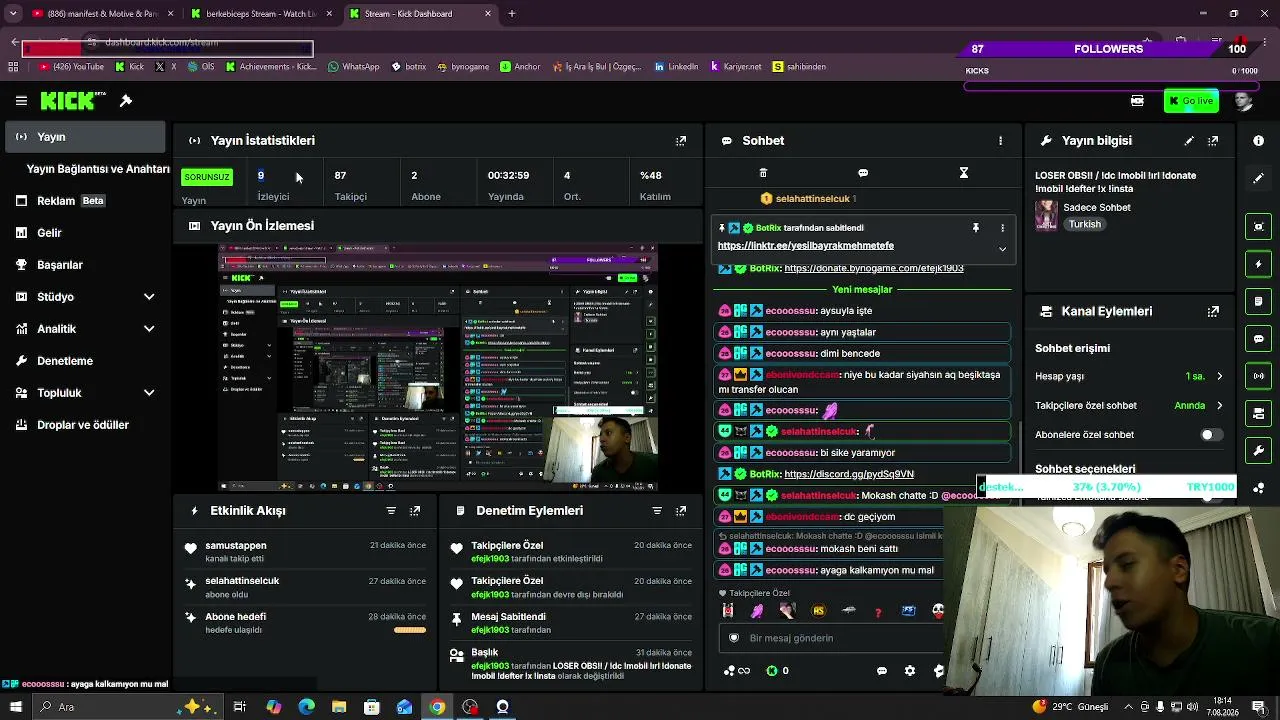The width and height of the screenshot is (1280, 720).
Task: Open Google Chrome from the taskbar
Action: coord(437,707)
